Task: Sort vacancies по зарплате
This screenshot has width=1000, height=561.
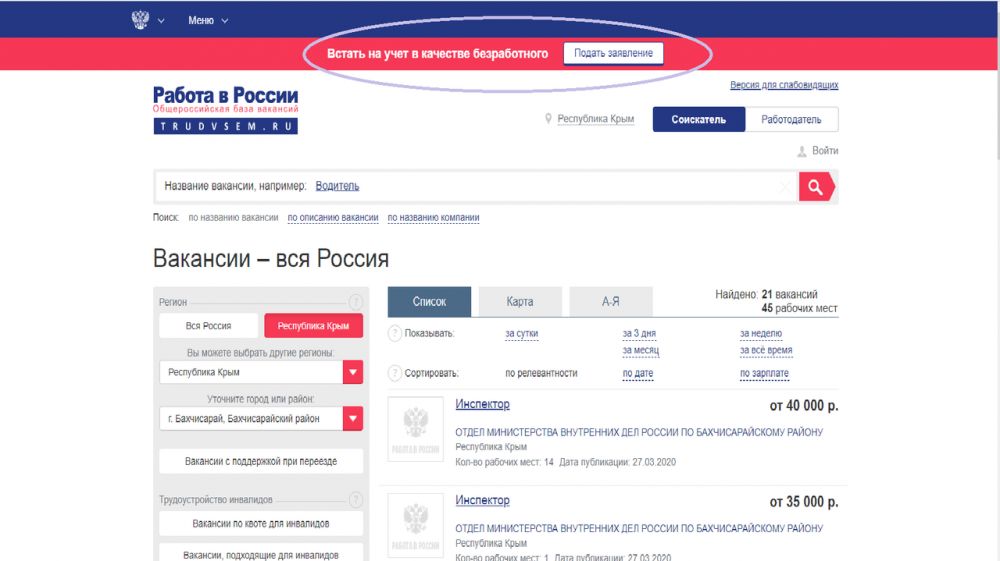Action: pyautogui.click(x=764, y=373)
